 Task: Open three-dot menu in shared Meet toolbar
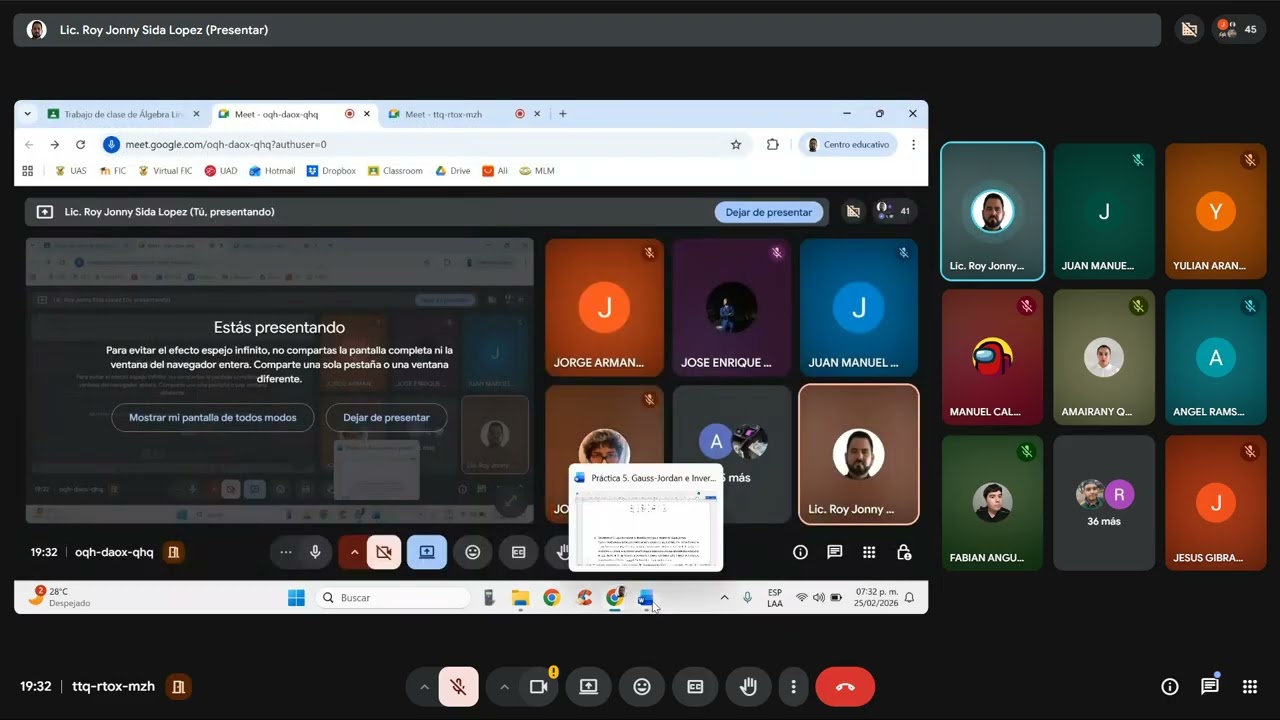click(286, 552)
